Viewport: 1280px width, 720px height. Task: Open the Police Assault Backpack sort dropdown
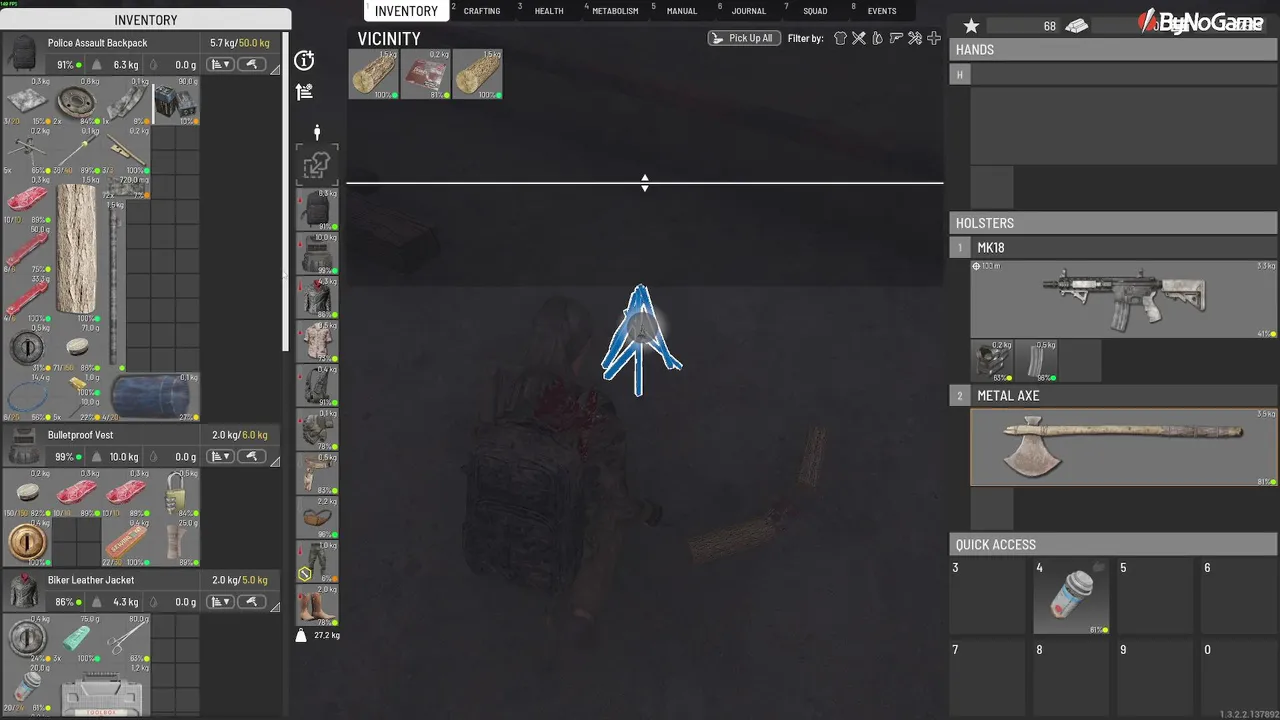click(220, 65)
